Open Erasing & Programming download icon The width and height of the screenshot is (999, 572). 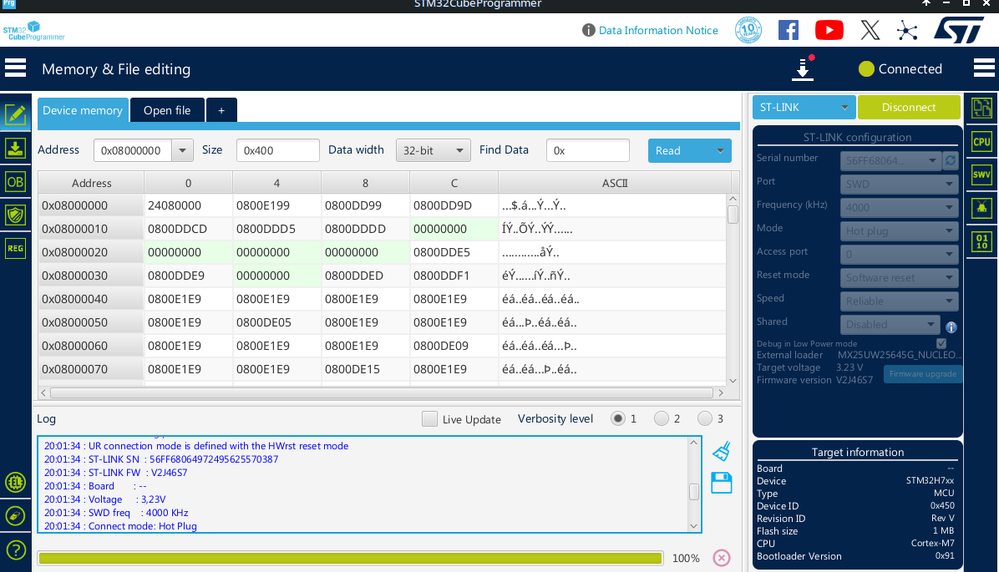pyautogui.click(x=15, y=148)
